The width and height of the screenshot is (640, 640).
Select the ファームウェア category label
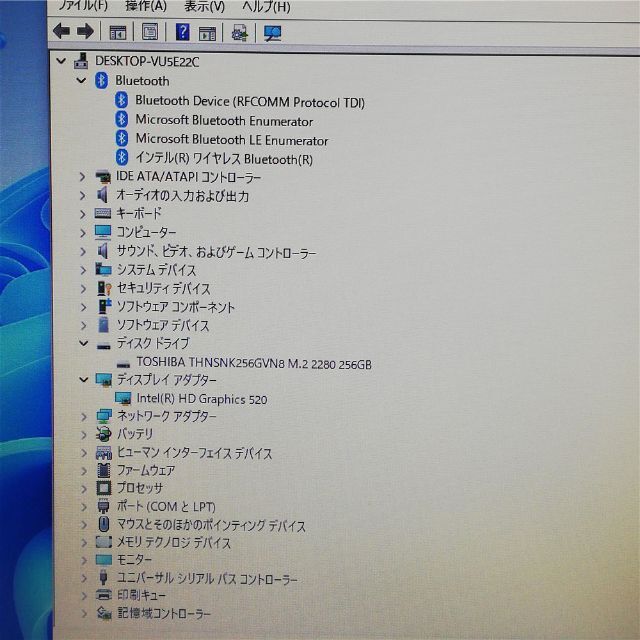pyautogui.click(x=146, y=470)
